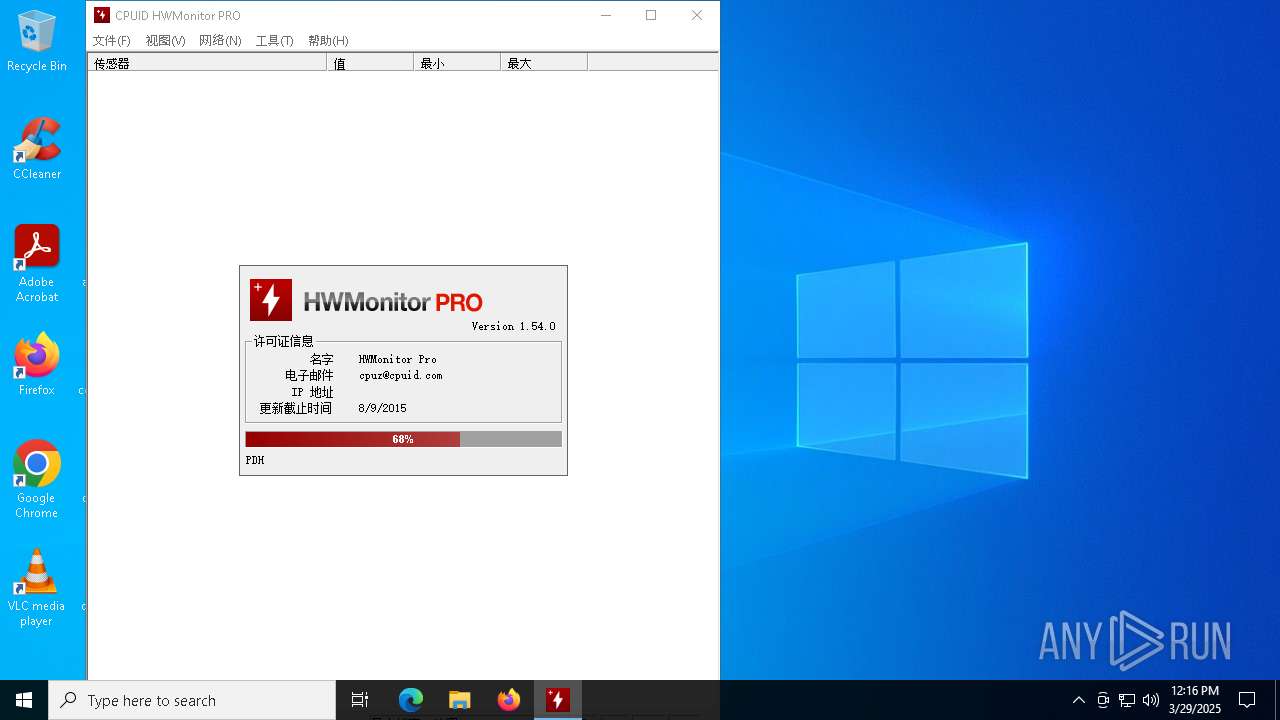Launch Microsoft Edge from the taskbar
Viewport: 1280px width, 720px height.
point(410,700)
